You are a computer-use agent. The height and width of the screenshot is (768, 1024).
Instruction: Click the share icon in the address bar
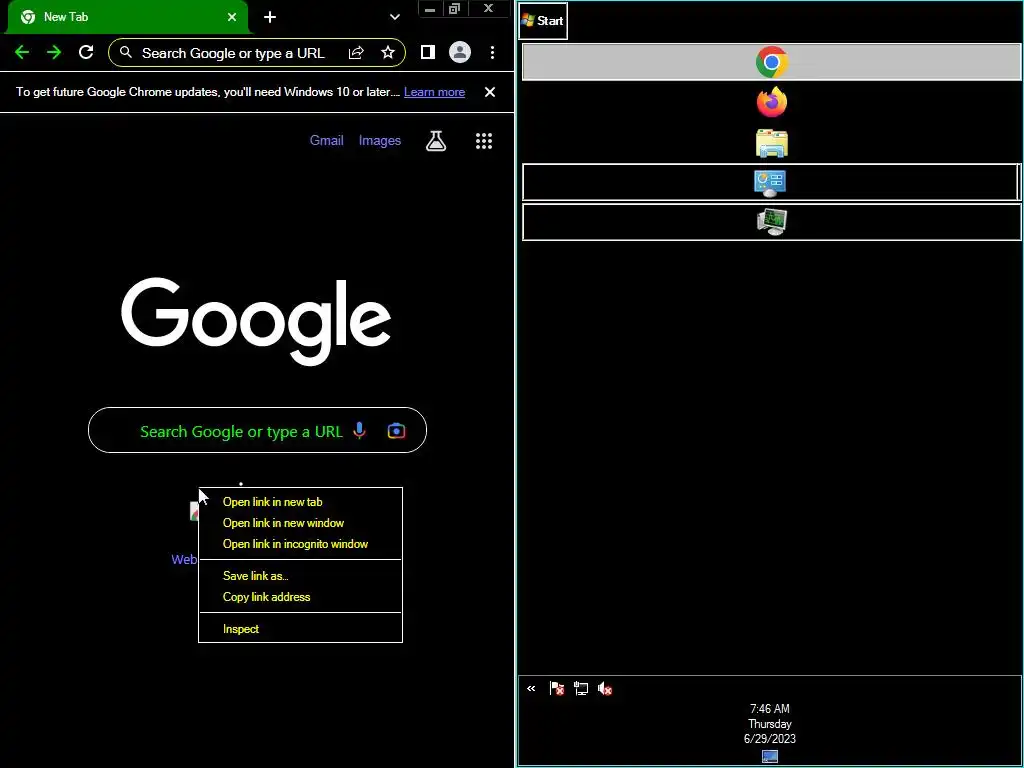click(x=356, y=53)
